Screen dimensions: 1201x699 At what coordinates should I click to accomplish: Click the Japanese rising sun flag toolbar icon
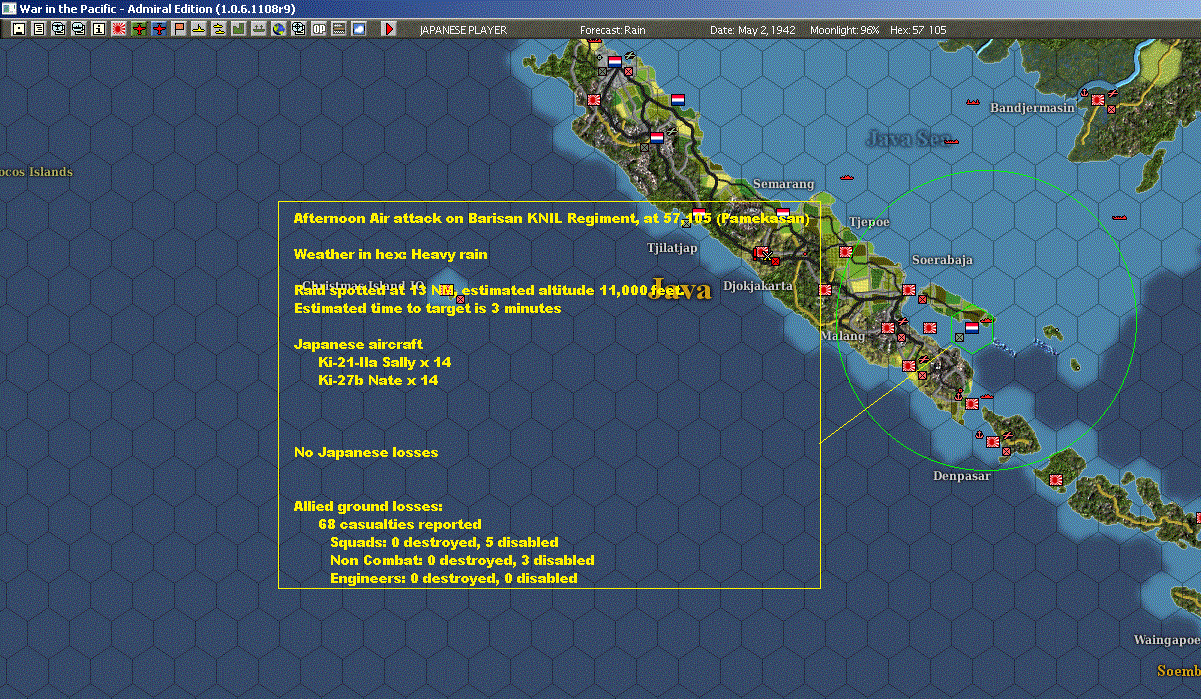[x=119, y=29]
